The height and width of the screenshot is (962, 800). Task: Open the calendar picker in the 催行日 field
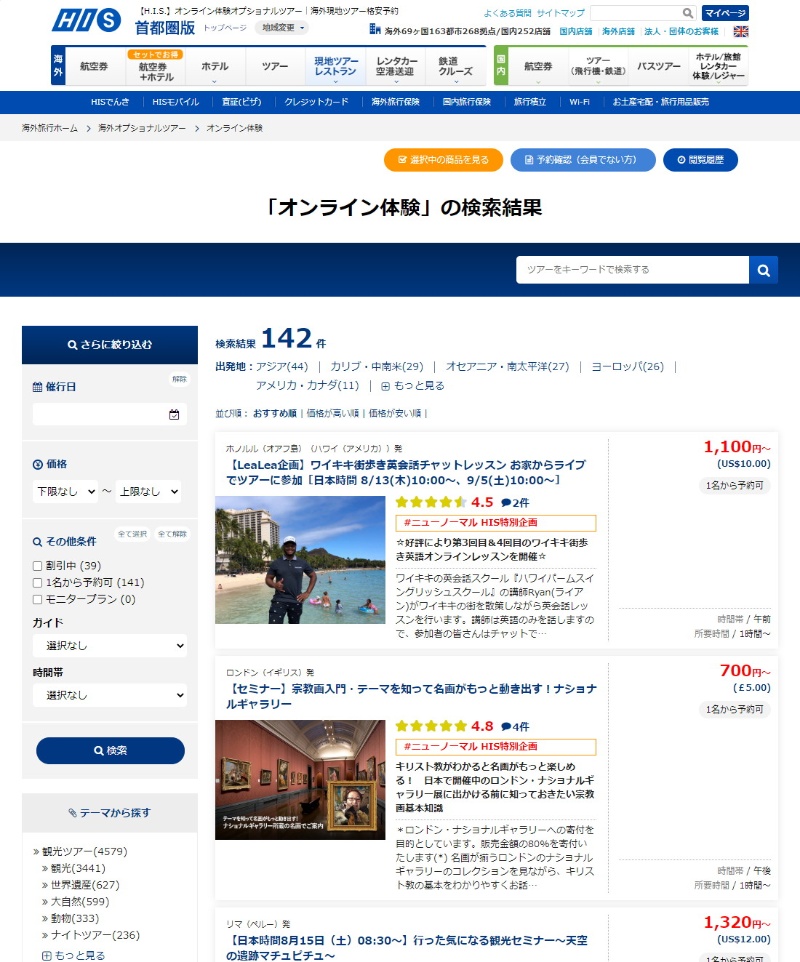(173, 415)
